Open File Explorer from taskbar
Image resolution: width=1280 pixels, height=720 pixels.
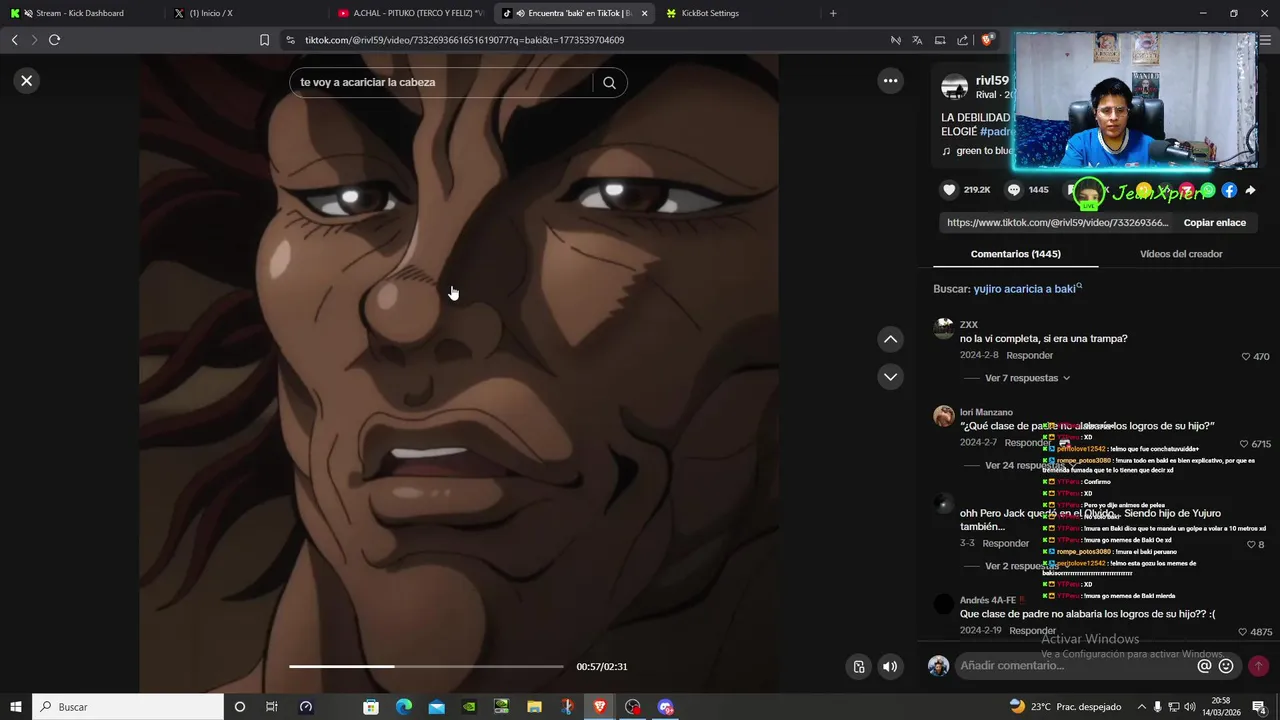pos(534,707)
